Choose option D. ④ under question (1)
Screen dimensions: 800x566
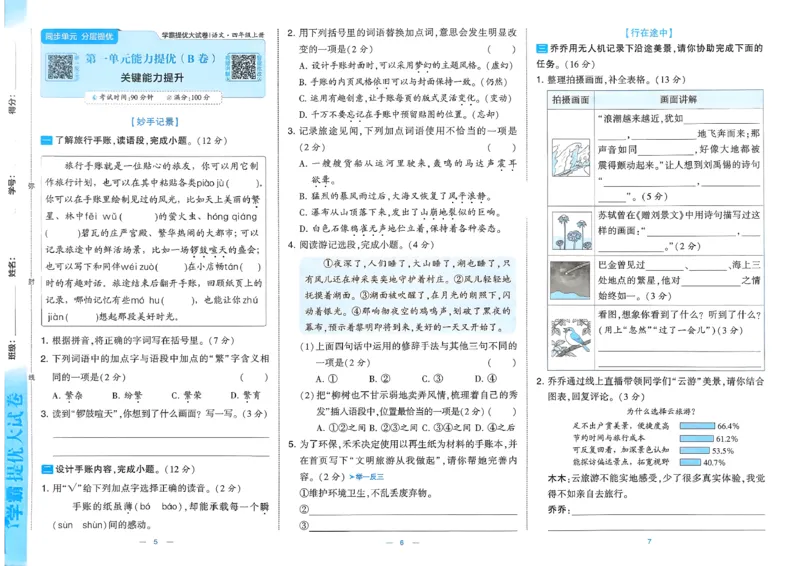[x=486, y=379]
